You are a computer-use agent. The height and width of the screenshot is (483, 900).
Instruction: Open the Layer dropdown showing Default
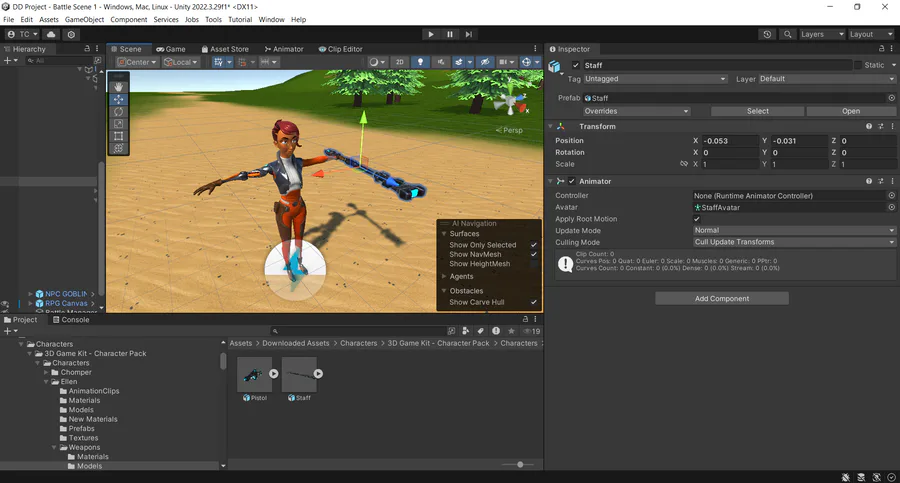pyautogui.click(x=827, y=79)
